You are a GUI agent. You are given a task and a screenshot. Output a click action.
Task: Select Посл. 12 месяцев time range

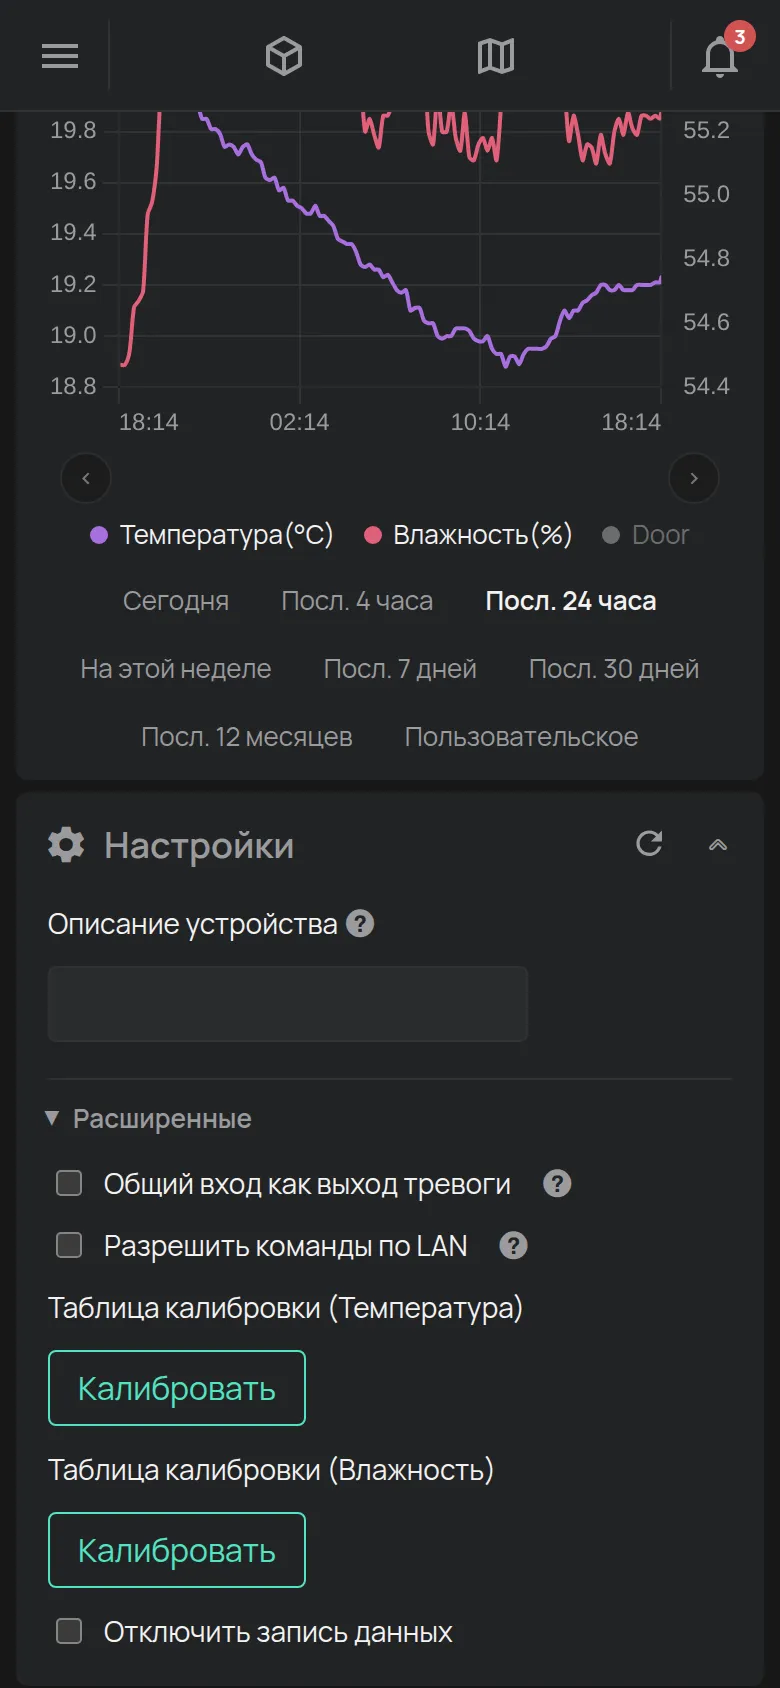click(247, 737)
